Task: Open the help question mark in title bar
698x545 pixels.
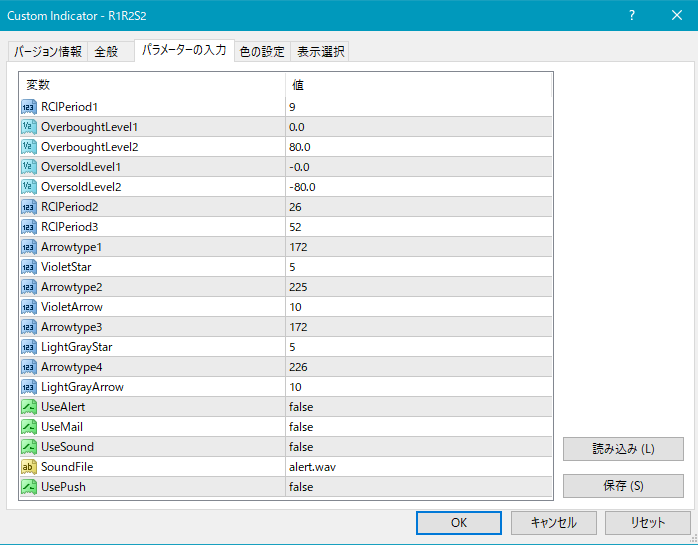Action: pyautogui.click(x=632, y=16)
